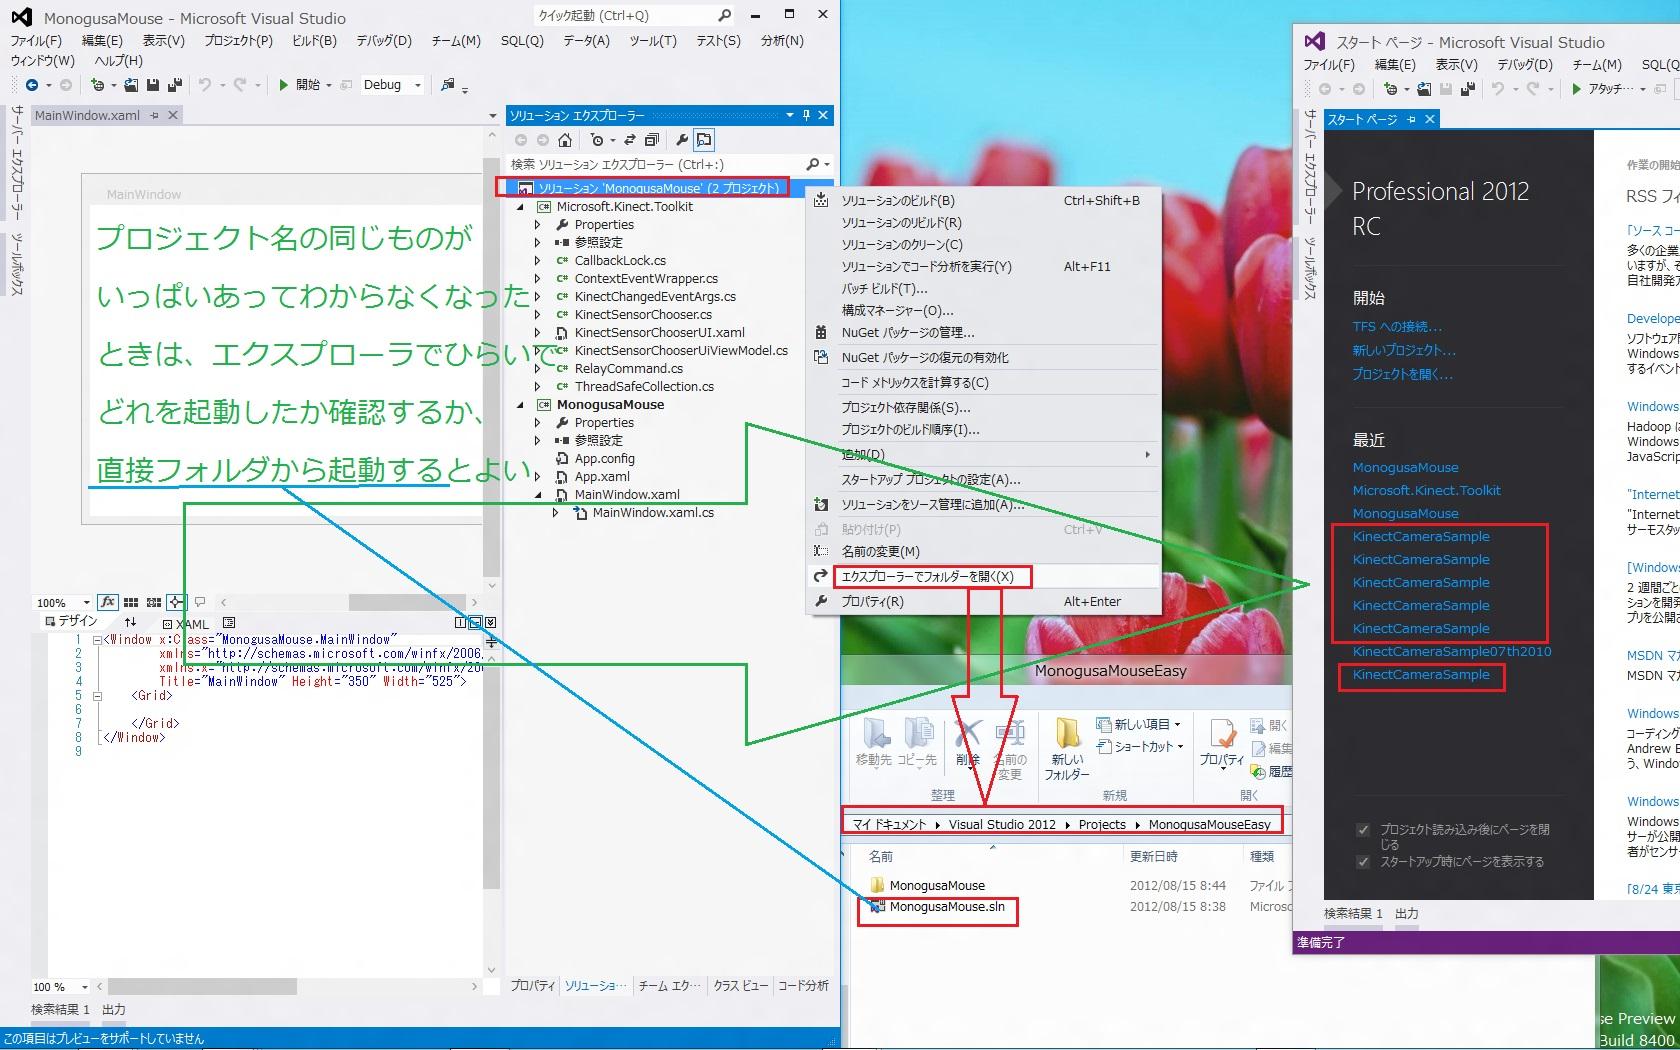Click the TFS への接続... link
1680x1050 pixels.
coord(1397,327)
